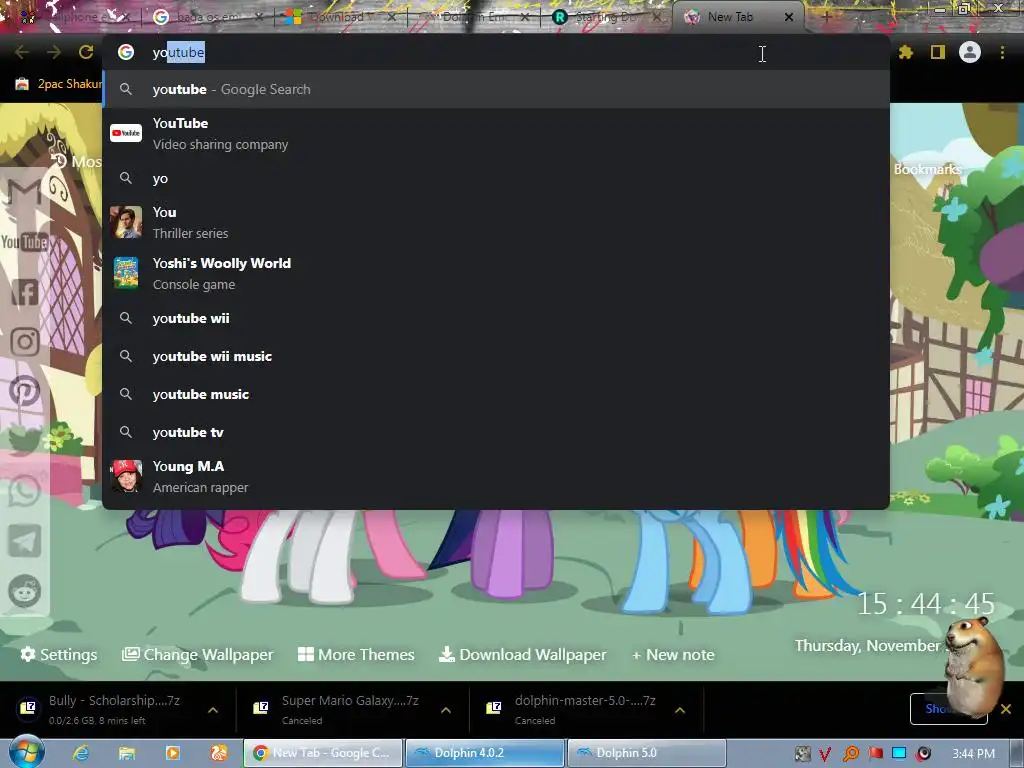This screenshot has width=1024, height=768.
Task: Open dolphin-master-5.0 download item
Action: click(584, 709)
